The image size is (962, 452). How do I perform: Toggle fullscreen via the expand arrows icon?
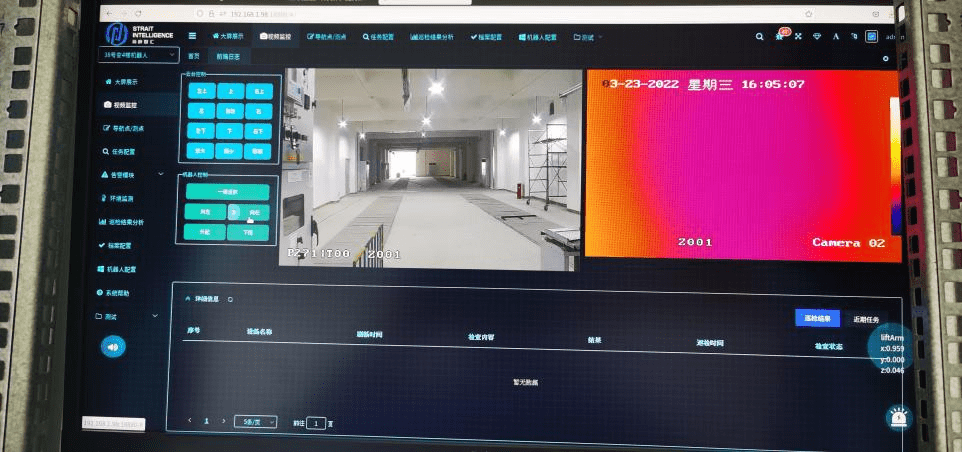pyautogui.click(x=798, y=37)
